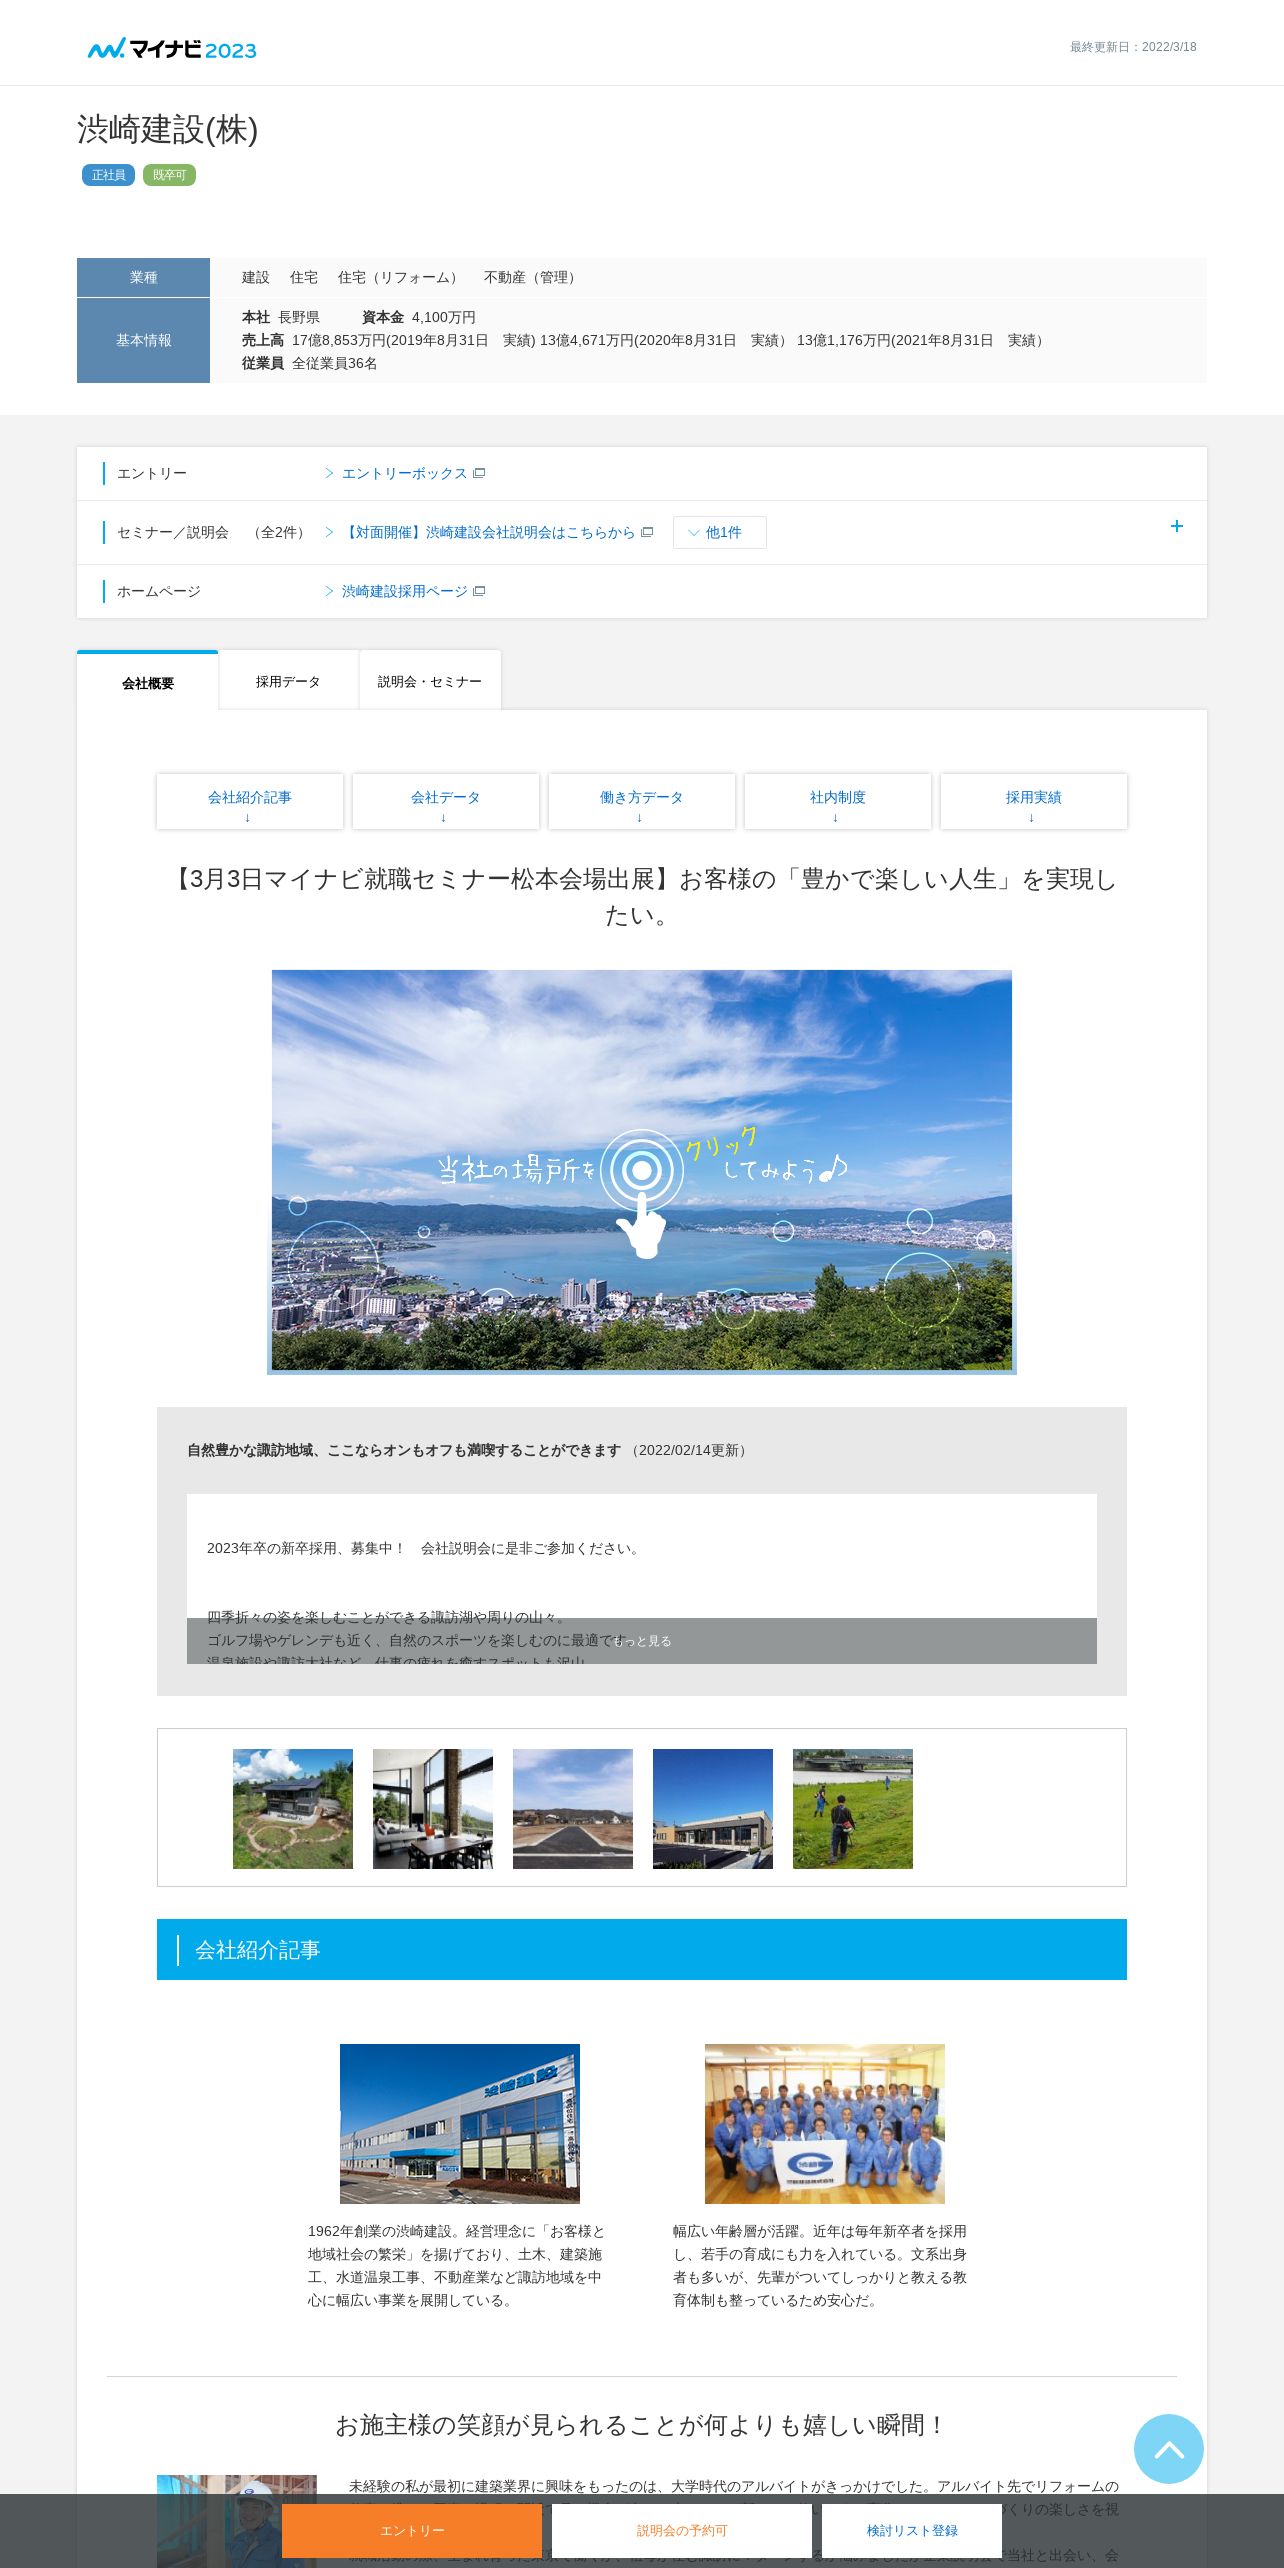Click the orange エントリー button
Image resolution: width=1284 pixels, height=2568 pixels.
coord(412,2530)
